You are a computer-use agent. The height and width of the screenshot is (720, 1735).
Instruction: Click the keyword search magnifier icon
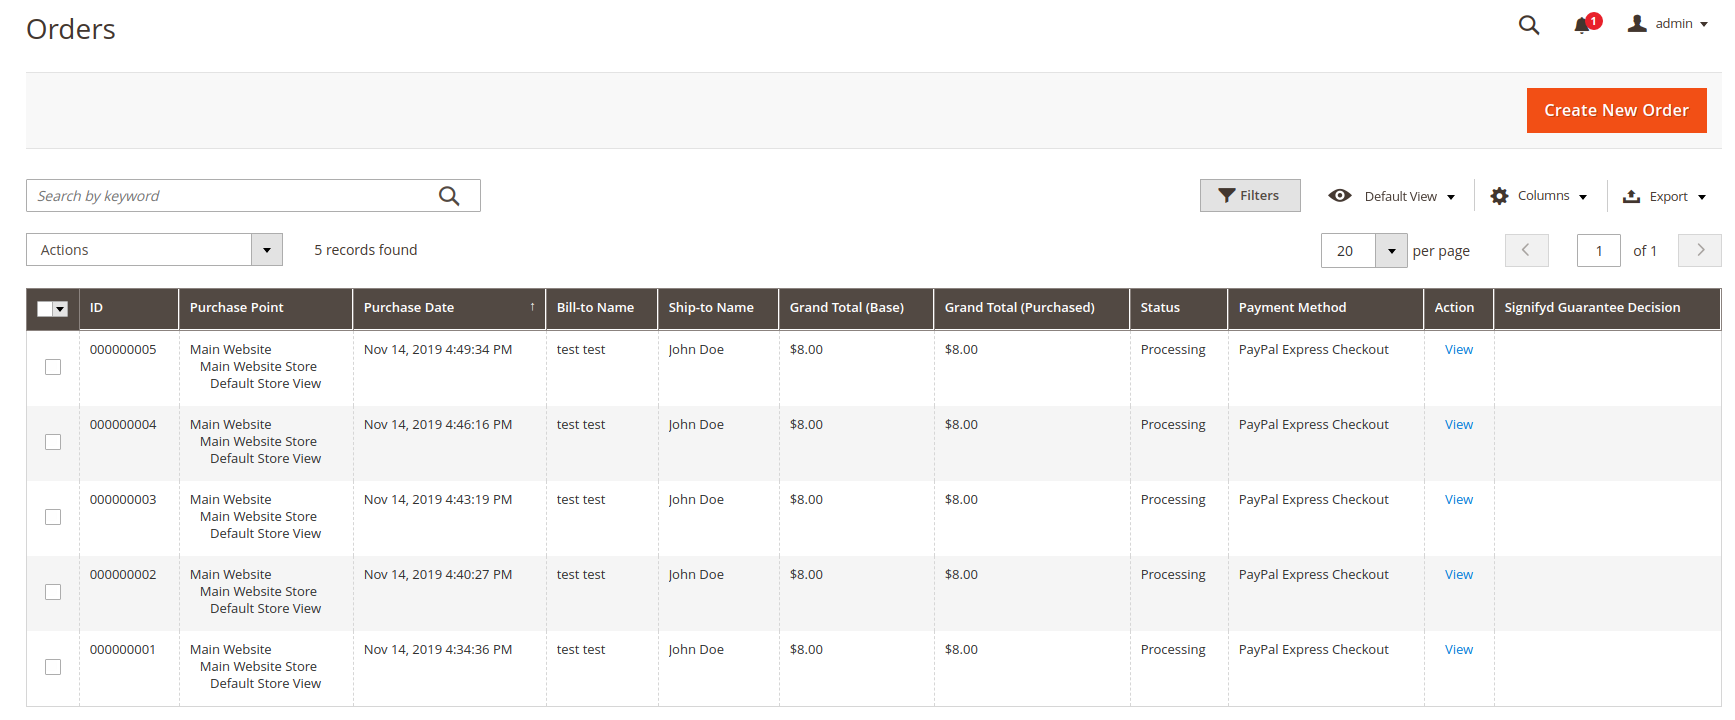[449, 196]
